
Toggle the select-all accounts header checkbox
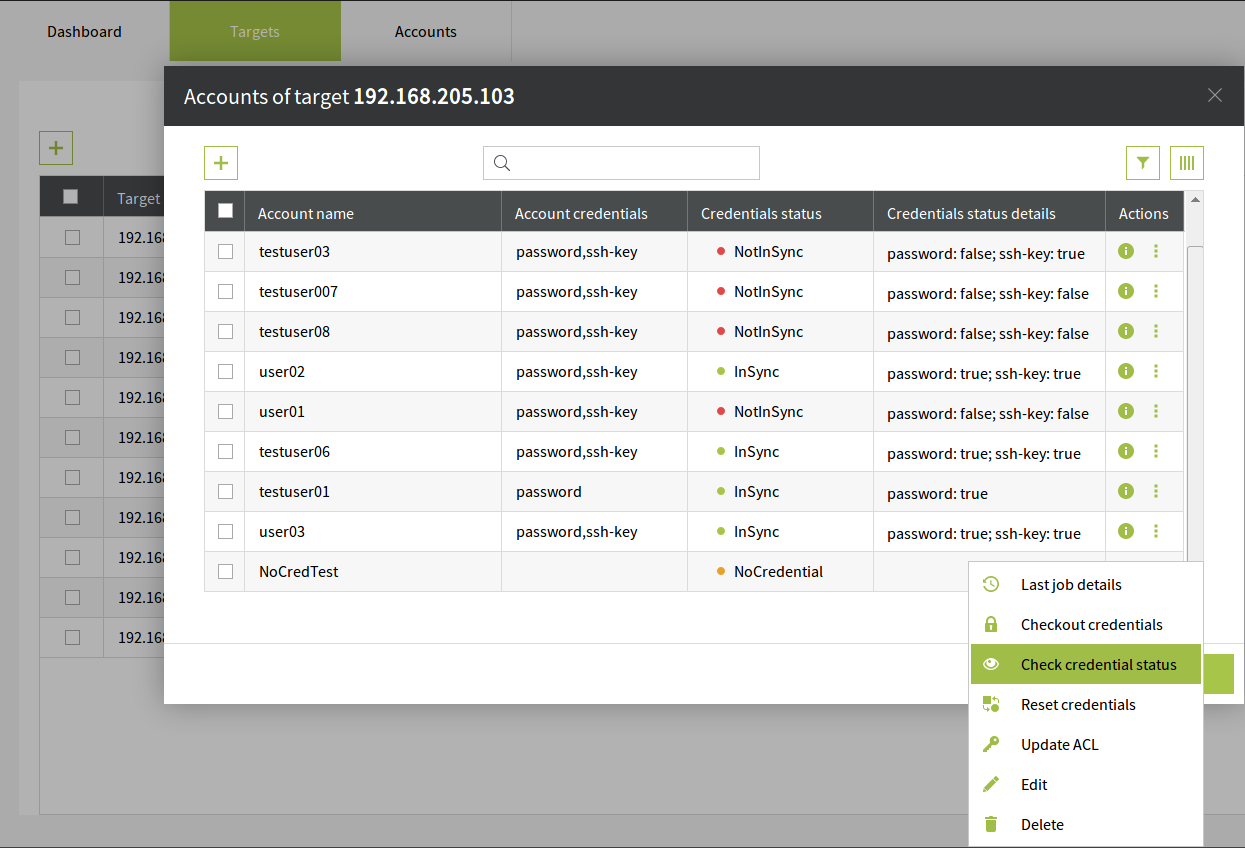click(225, 211)
